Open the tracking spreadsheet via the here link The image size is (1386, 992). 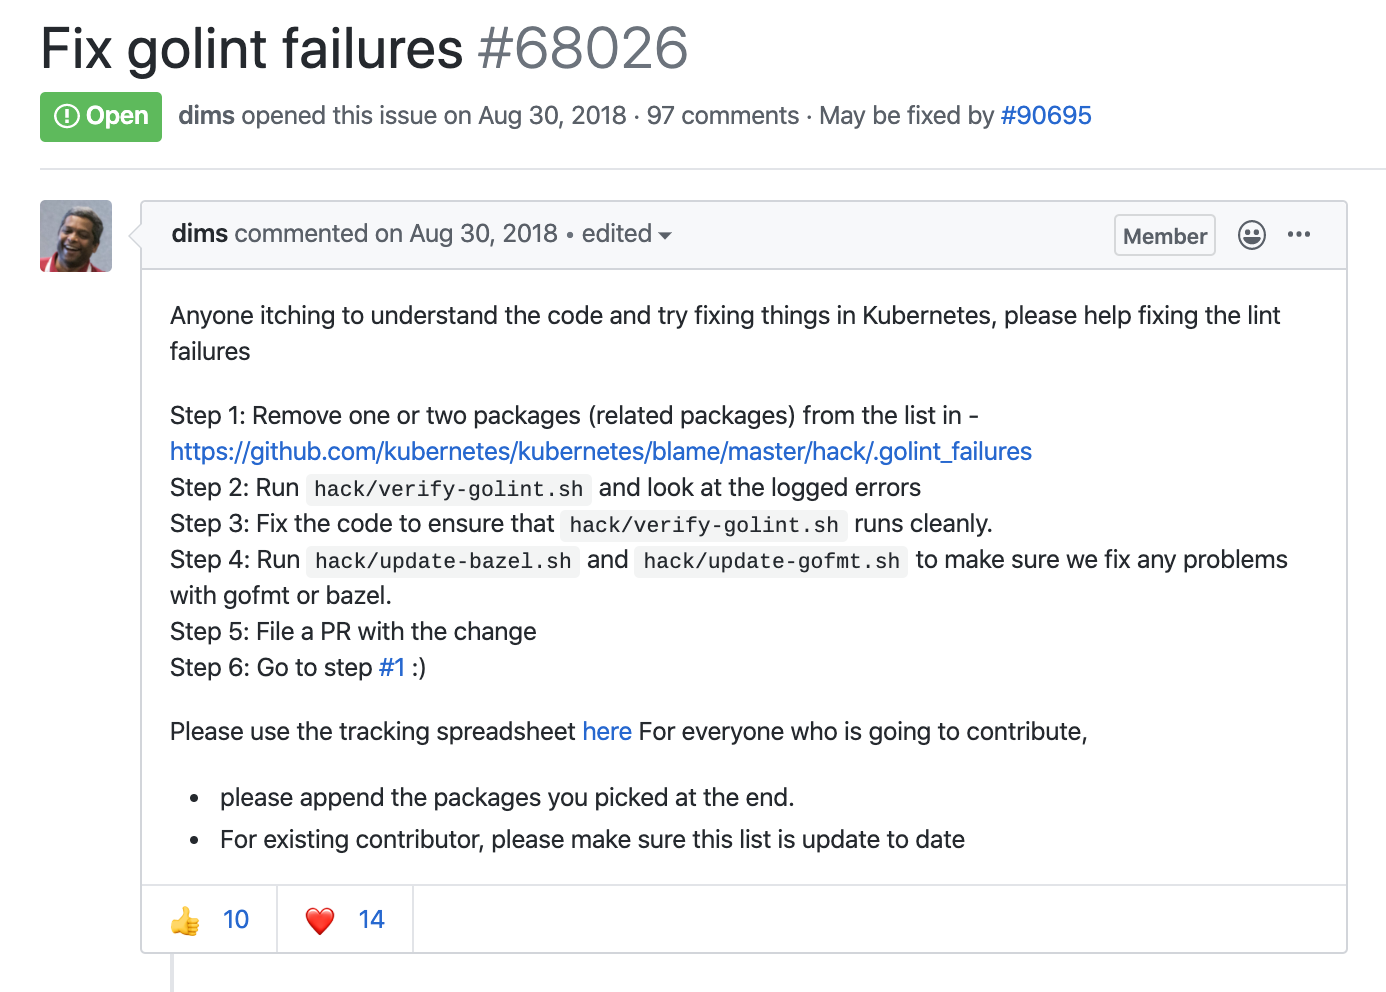(x=607, y=731)
